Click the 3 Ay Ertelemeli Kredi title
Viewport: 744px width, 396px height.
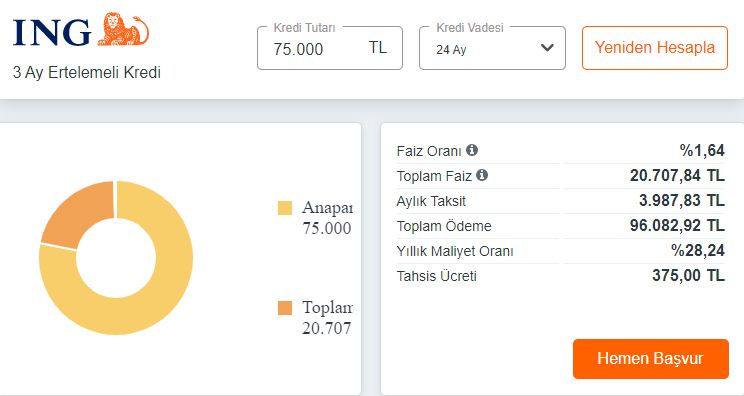click(x=87, y=73)
